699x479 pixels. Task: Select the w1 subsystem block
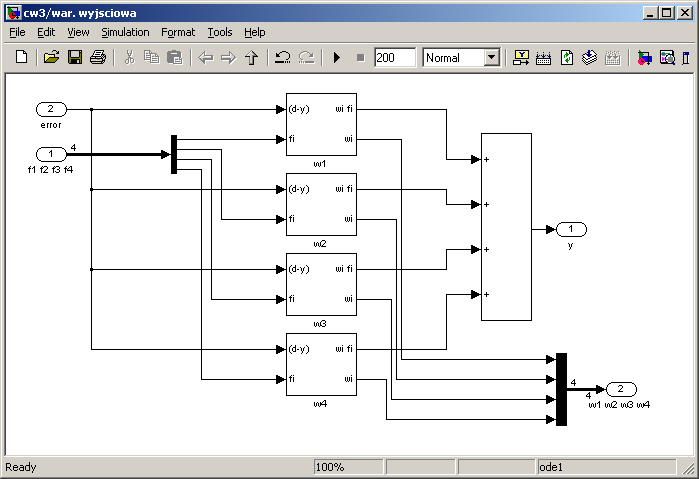(320, 123)
